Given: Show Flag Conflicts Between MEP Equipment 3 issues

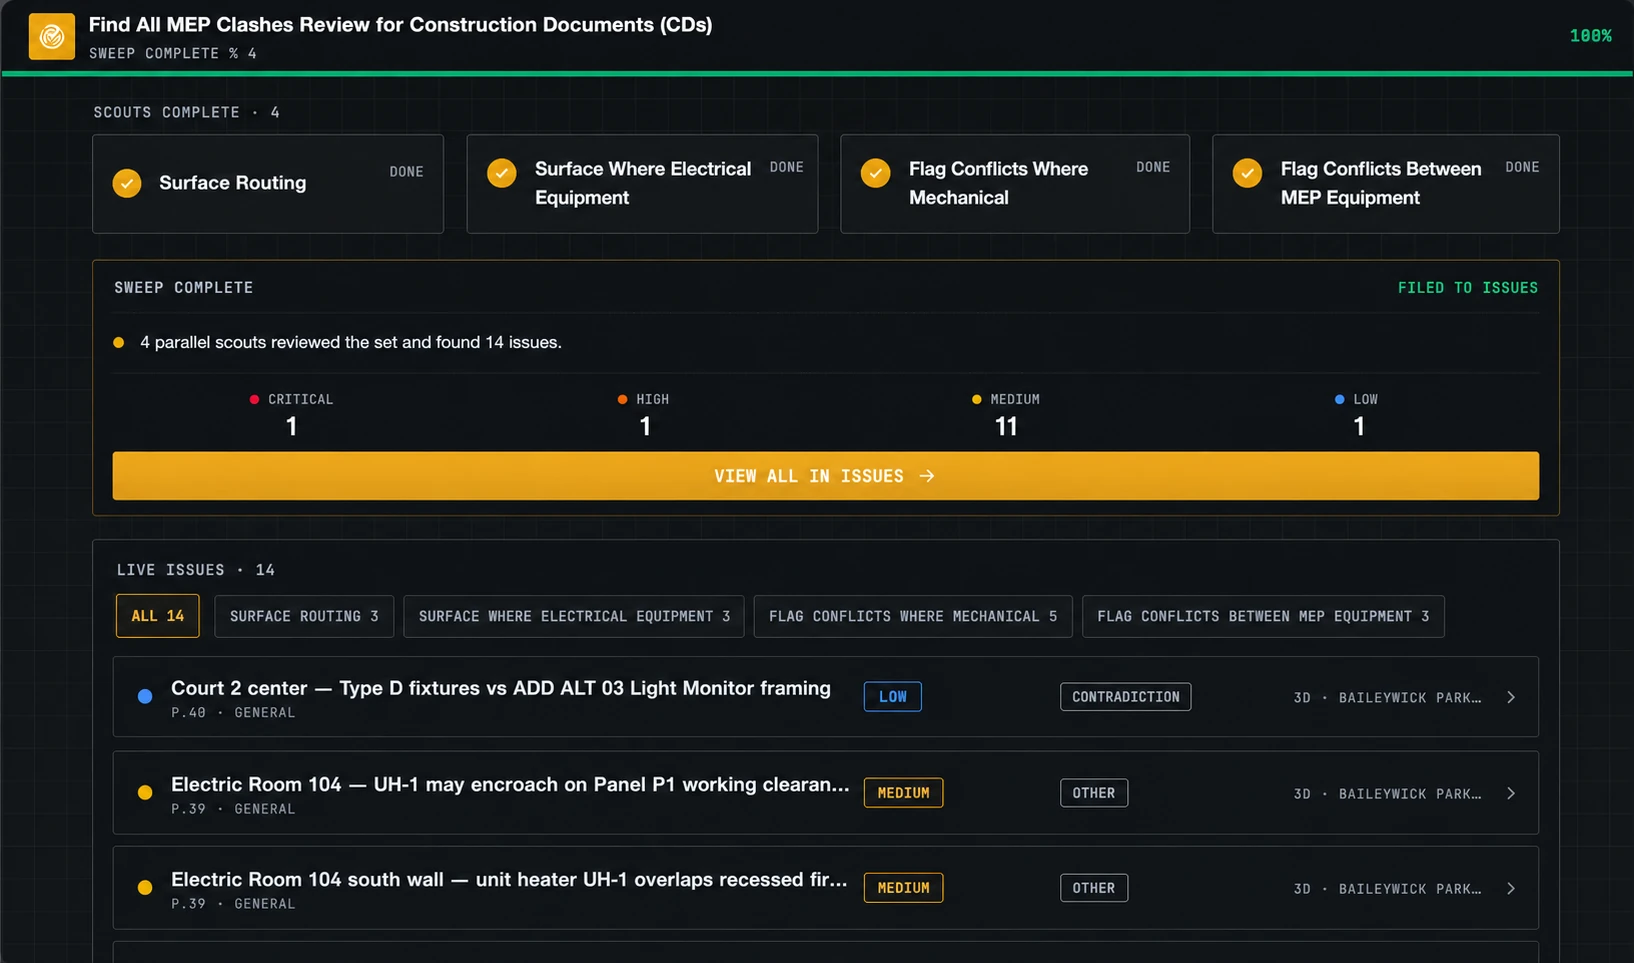Looking at the screenshot, I should 1263,616.
